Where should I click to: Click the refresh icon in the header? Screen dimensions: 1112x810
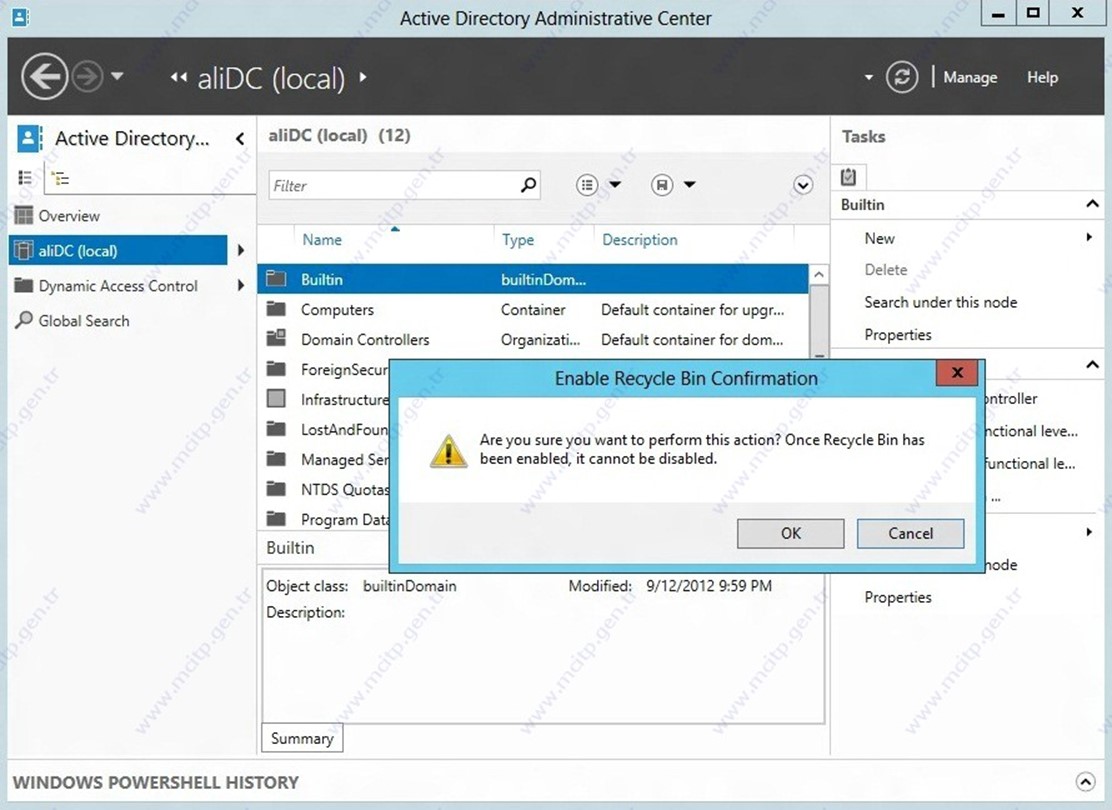tap(901, 77)
